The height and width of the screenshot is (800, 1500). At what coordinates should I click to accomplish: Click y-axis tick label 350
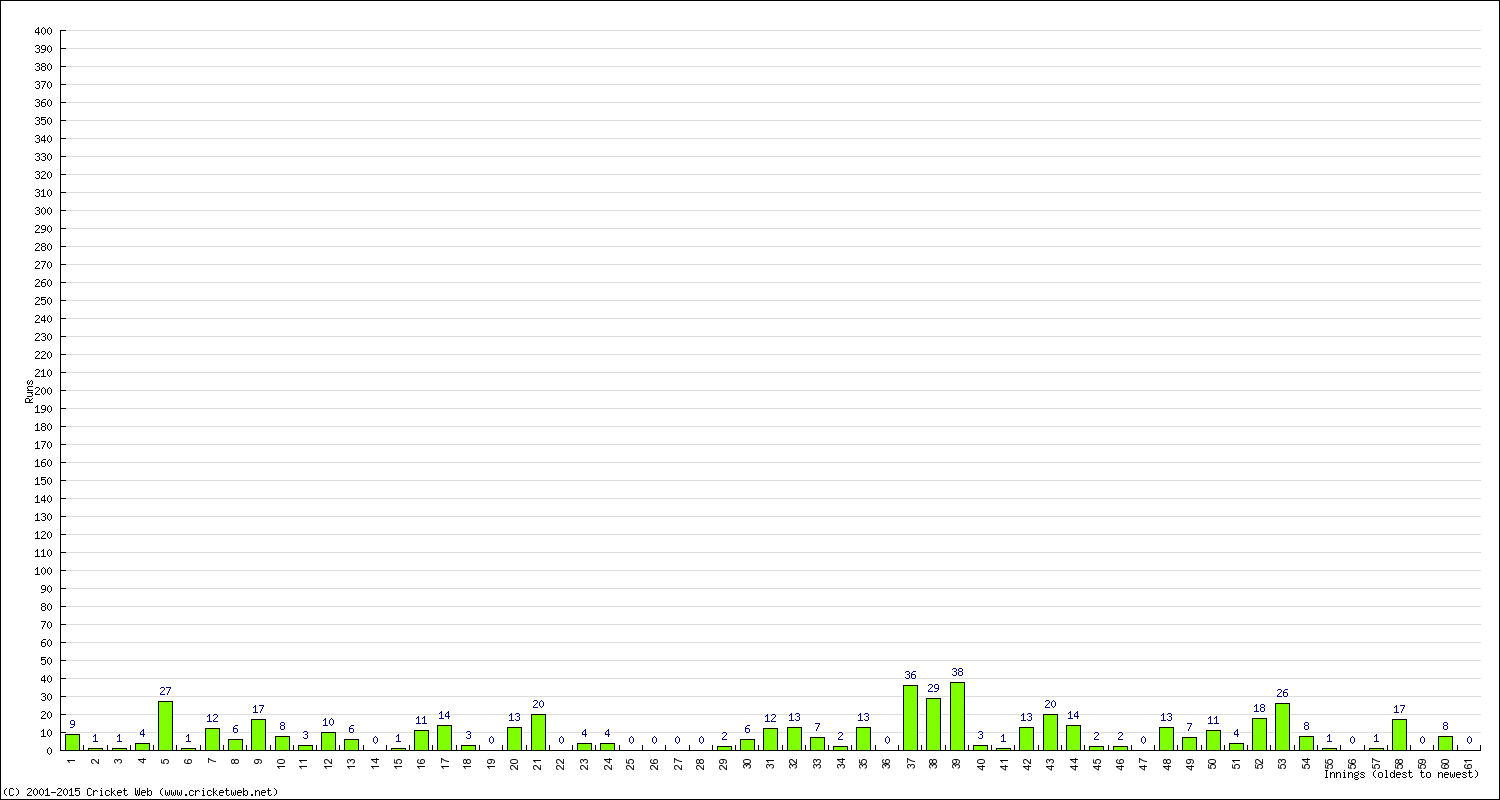point(43,121)
